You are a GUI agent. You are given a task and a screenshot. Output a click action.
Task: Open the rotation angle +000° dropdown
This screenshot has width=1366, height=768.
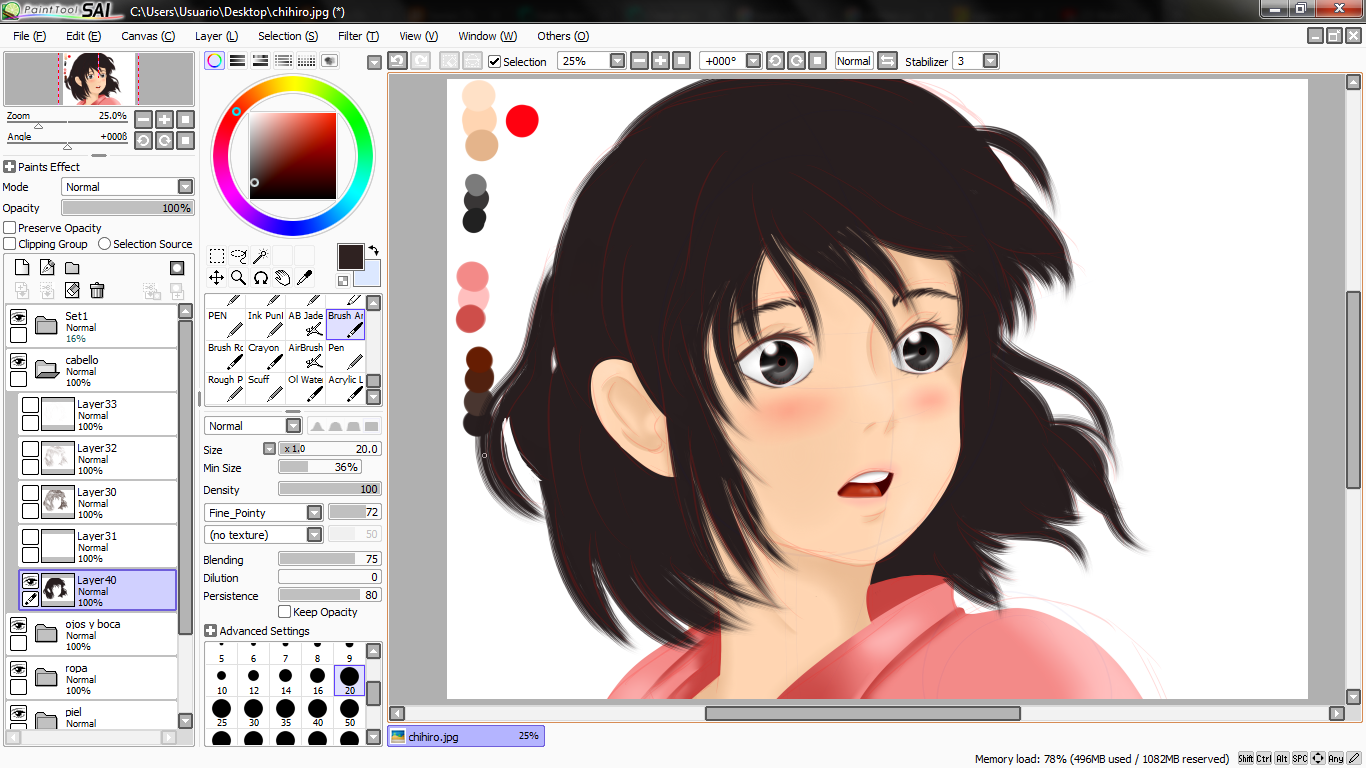click(754, 61)
